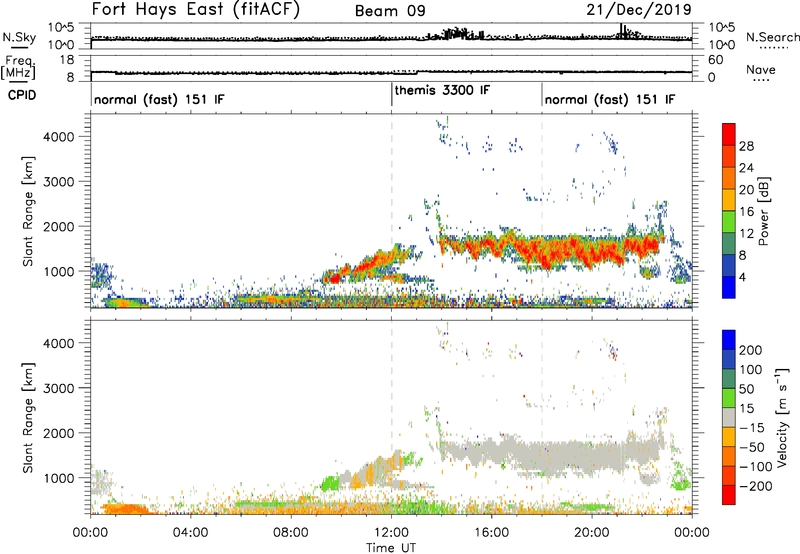The width and height of the screenshot is (800, 554).
Task: Click the '12:00' time axis tick label
Action: [x=391, y=533]
